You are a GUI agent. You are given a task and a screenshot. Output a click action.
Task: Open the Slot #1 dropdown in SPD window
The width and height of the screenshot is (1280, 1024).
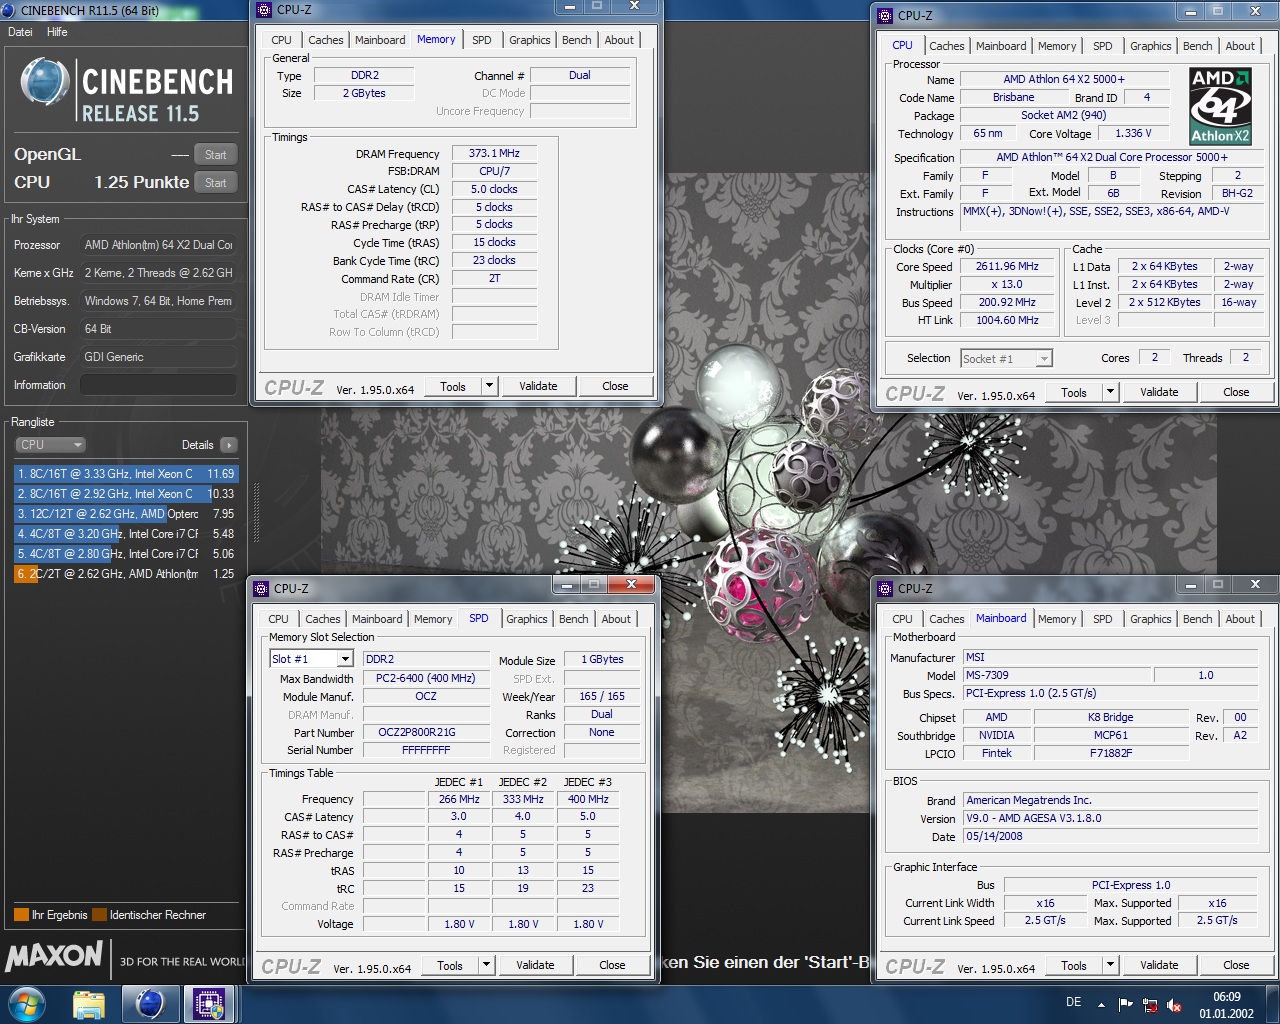point(311,659)
